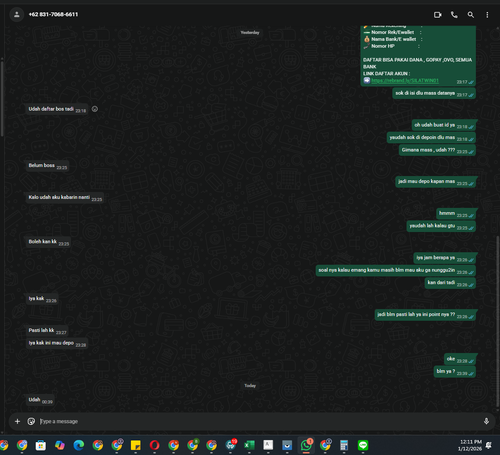Select message 'Iya kak ini mau depo'

(x=57, y=343)
